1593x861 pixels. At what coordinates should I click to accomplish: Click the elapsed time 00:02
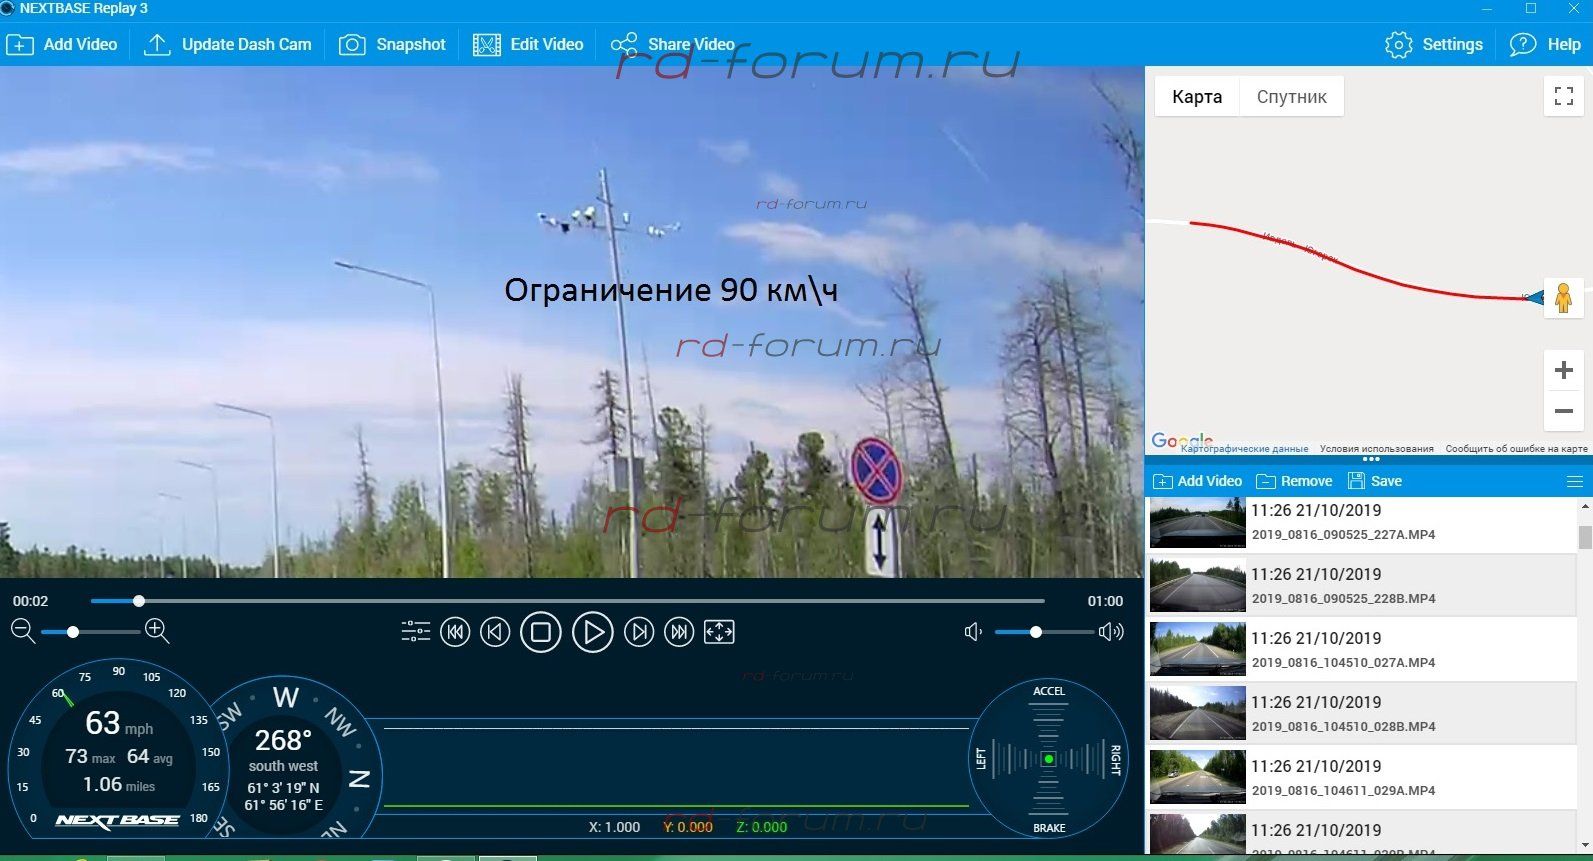30,601
